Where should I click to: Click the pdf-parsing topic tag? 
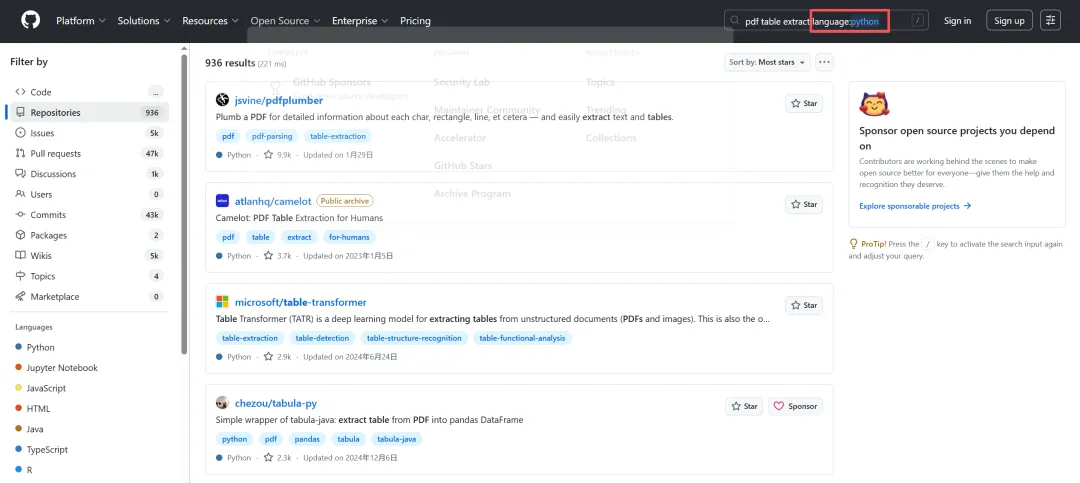tap(271, 136)
